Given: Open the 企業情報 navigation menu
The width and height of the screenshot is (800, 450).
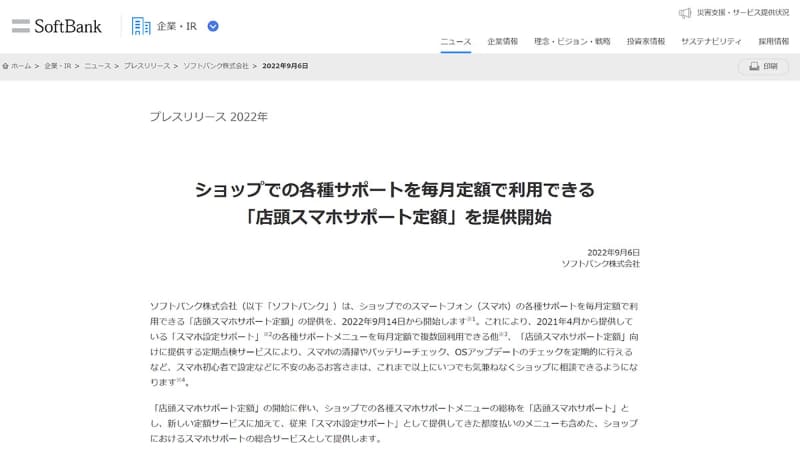Looking at the screenshot, I should (x=503, y=41).
